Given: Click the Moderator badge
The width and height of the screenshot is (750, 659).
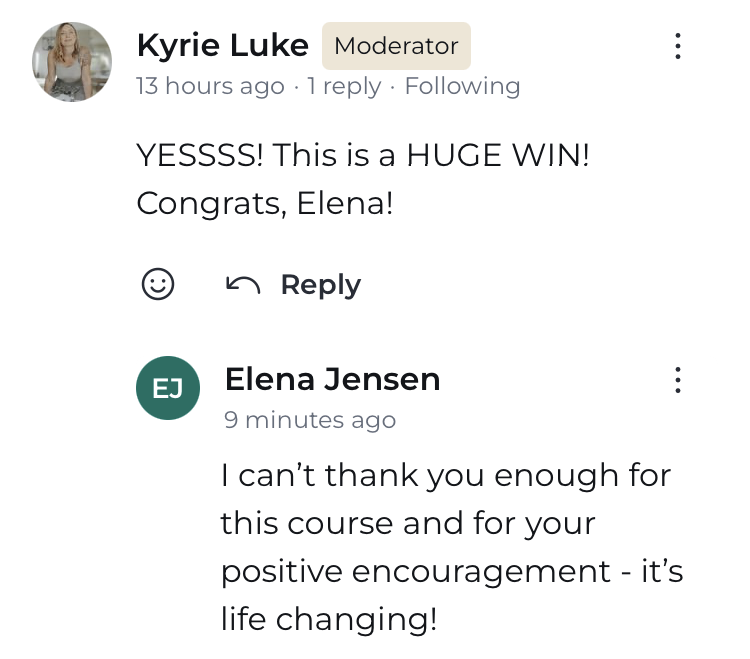Looking at the screenshot, I should click(396, 46).
